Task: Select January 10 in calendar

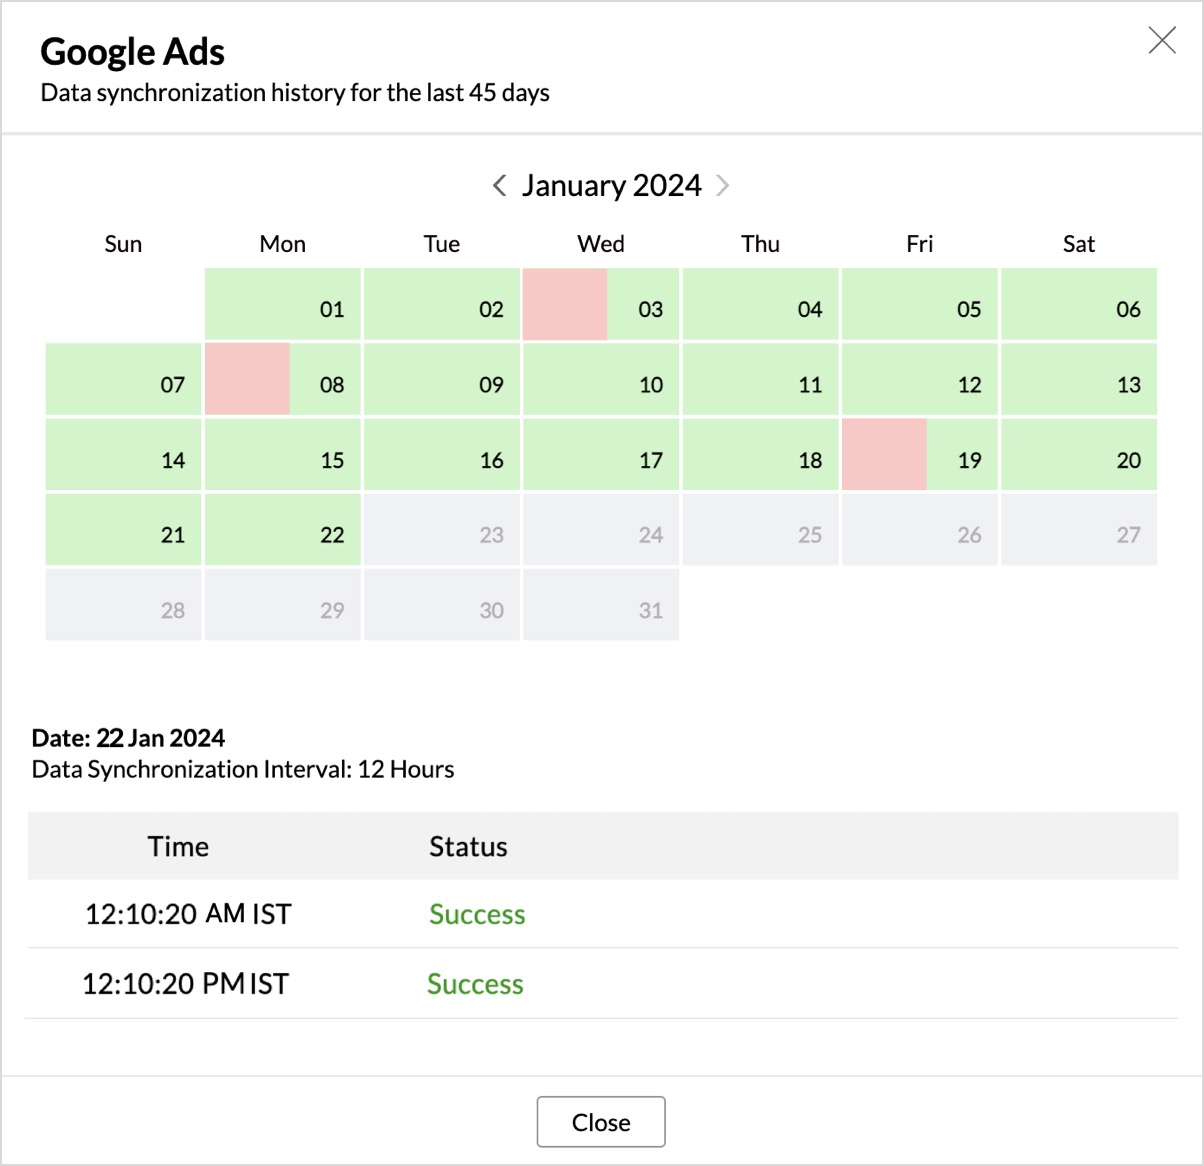Action: pyautogui.click(x=601, y=379)
